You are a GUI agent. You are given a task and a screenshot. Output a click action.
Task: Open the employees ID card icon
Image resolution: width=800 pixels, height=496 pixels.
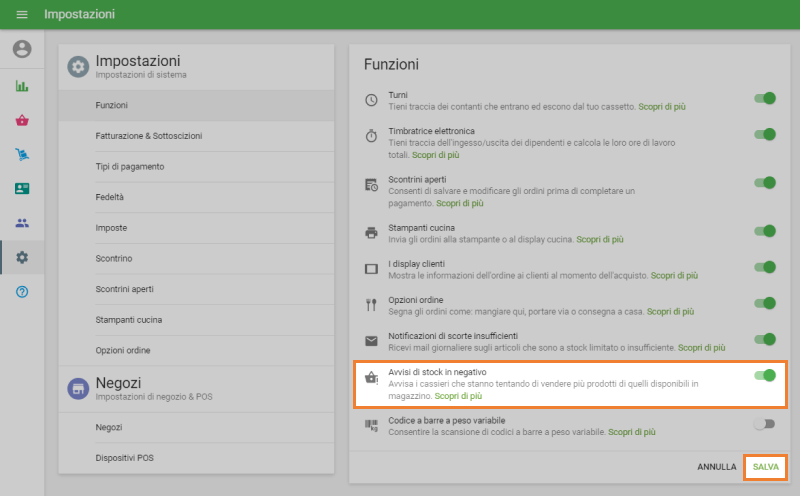[x=22, y=189]
